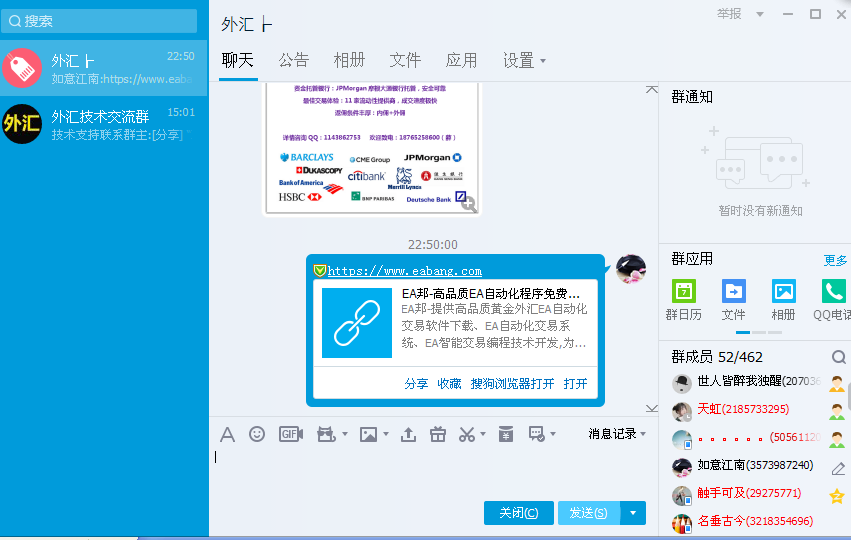Open the chat bubble check icon
This screenshot has width=851, height=540.
[x=537, y=434]
